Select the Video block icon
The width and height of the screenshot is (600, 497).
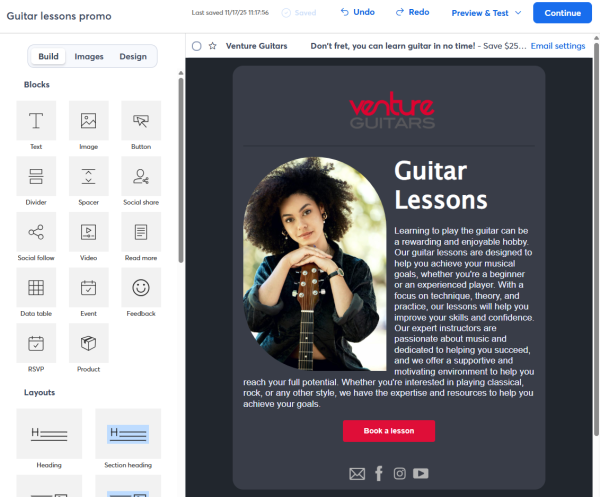(x=88, y=232)
